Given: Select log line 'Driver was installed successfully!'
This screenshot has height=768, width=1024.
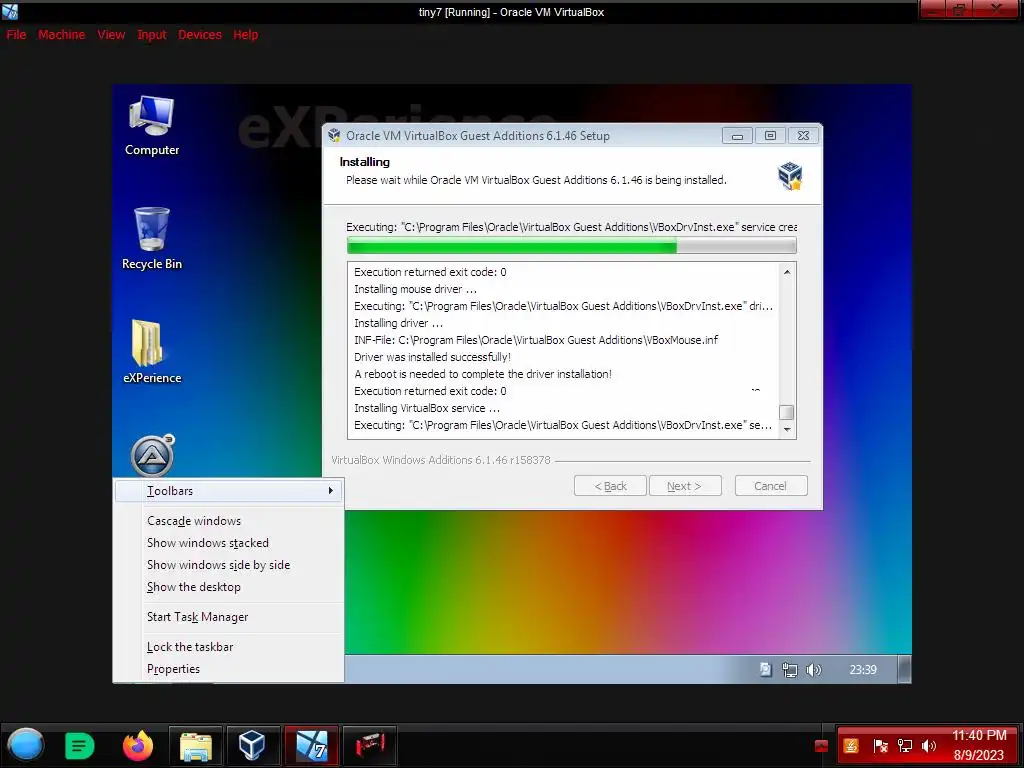Looking at the screenshot, I should tap(432, 357).
